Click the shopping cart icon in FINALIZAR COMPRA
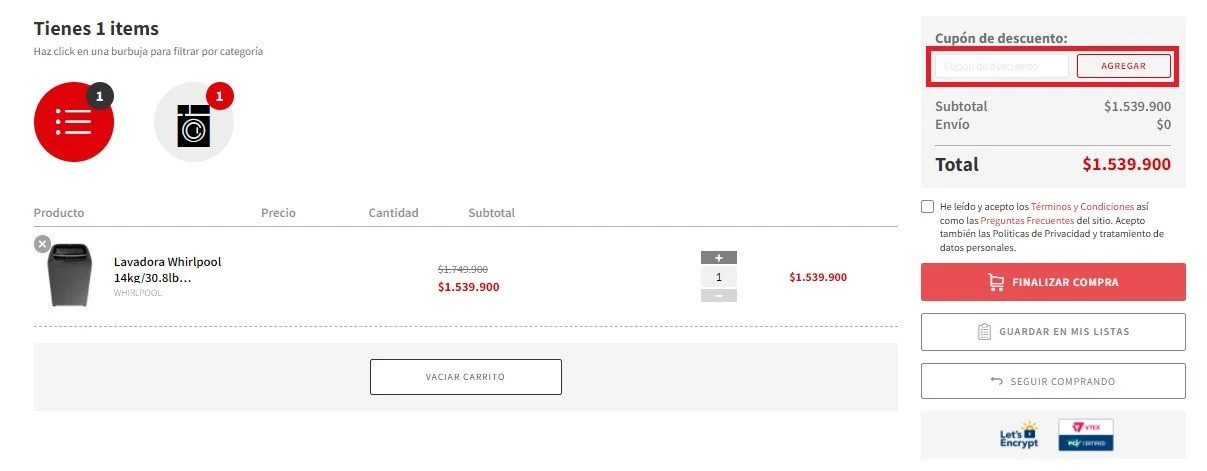Viewport: 1207px width, 471px height. (x=996, y=282)
